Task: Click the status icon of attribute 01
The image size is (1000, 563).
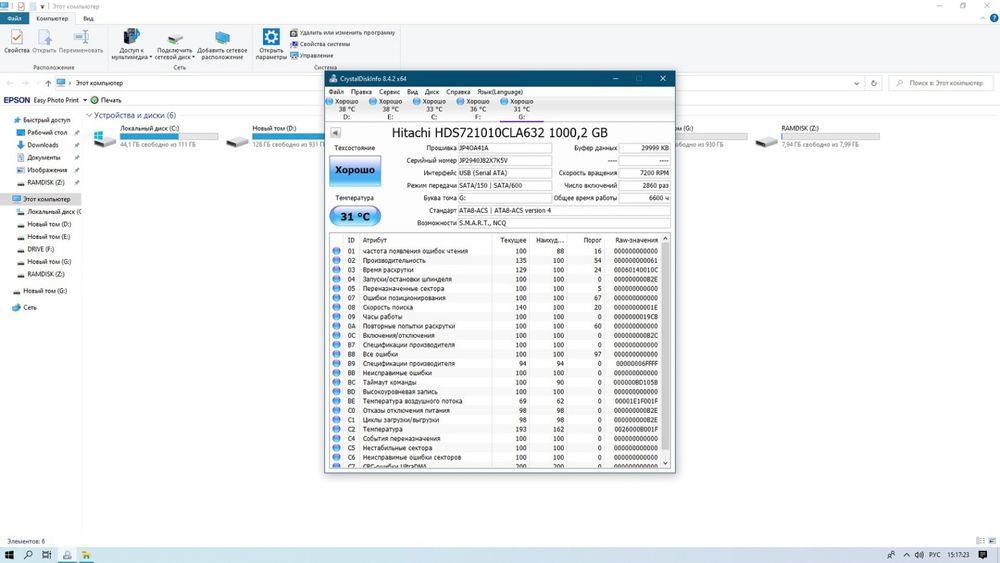Action: 336,251
